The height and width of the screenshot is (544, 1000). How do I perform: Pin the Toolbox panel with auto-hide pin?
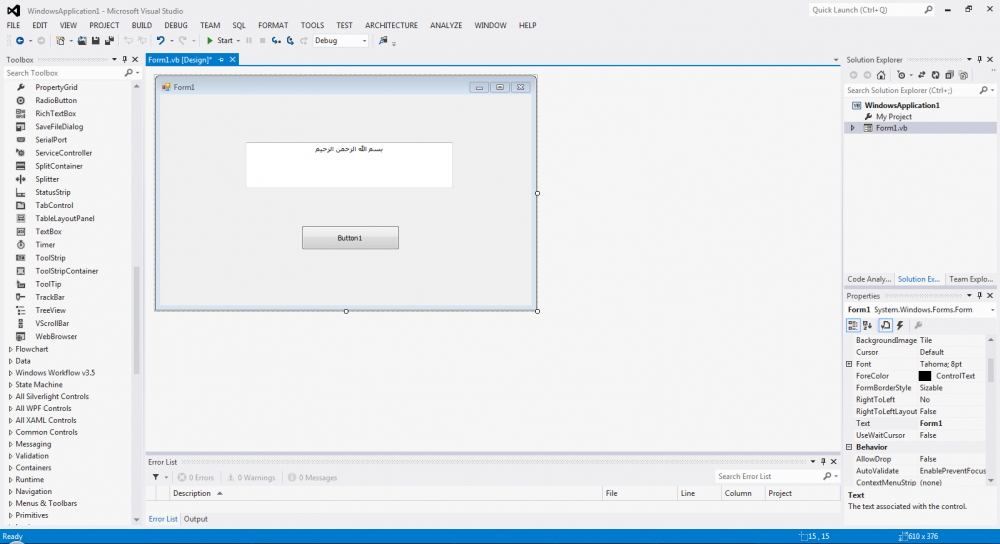click(124, 59)
